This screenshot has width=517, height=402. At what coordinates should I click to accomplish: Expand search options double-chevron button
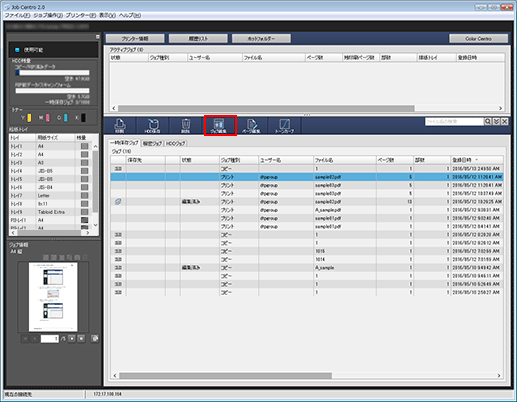click(x=496, y=122)
